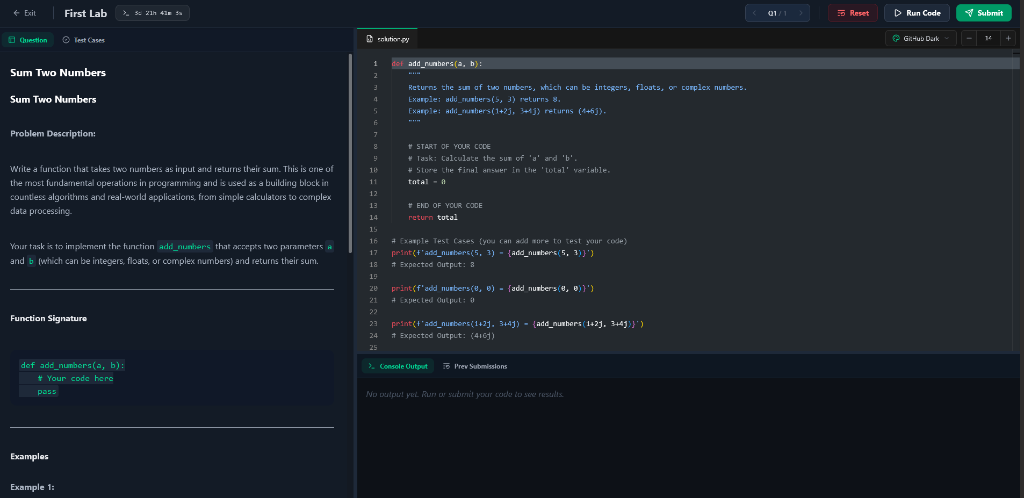Click the '# START OF YOUR CODE' comment

pyautogui.click(x=449, y=146)
